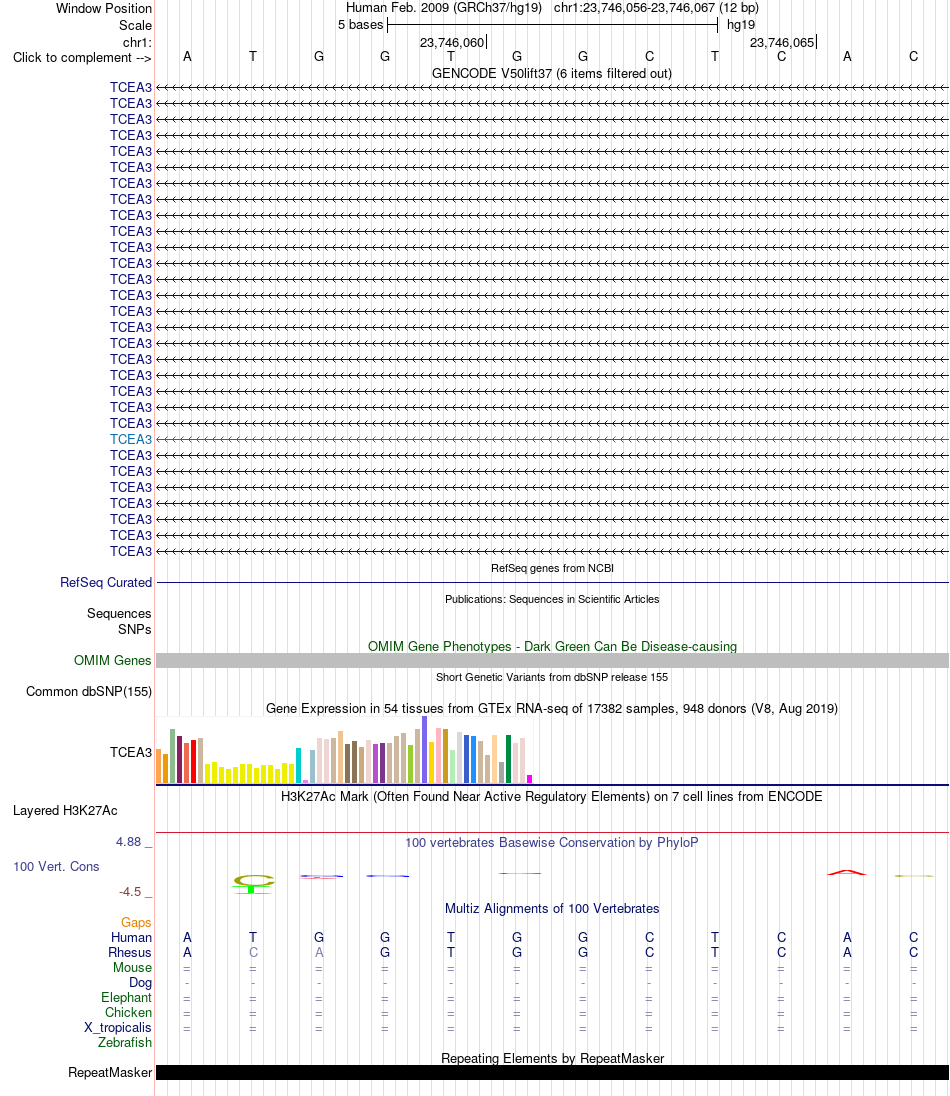The height and width of the screenshot is (1096, 950).
Task: Click the "Dog" species label
Action: [141, 982]
